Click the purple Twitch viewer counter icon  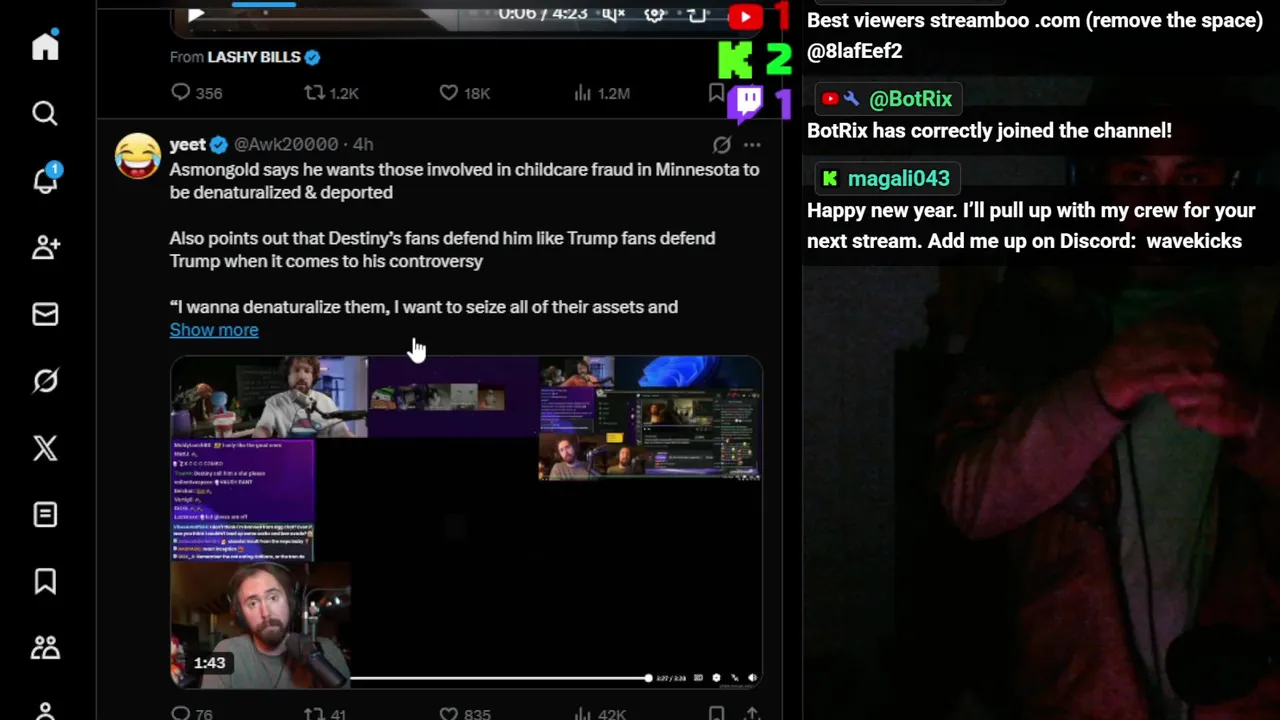[x=747, y=102]
